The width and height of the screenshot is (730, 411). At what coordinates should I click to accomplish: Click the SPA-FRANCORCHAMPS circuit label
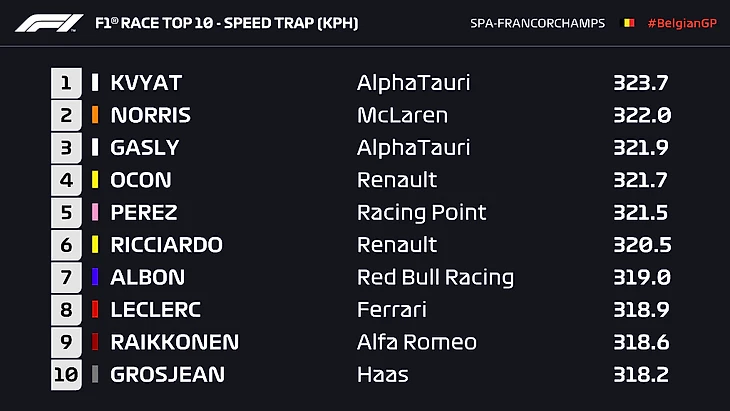pos(537,23)
